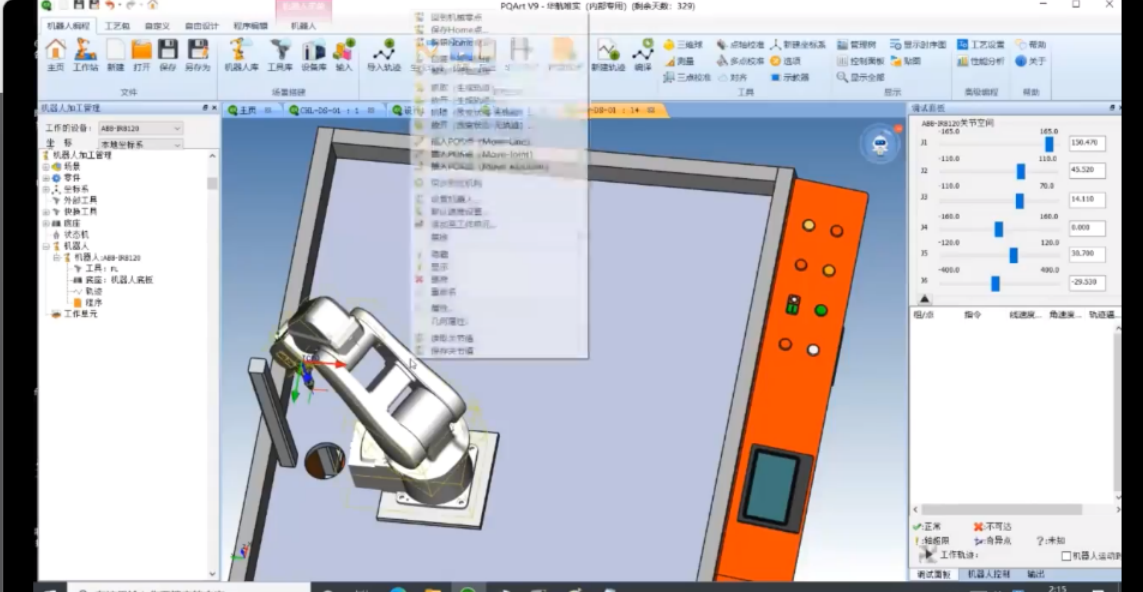Collapse the 机器人 tree node
Screen dimensions: 1143x592
point(45,246)
